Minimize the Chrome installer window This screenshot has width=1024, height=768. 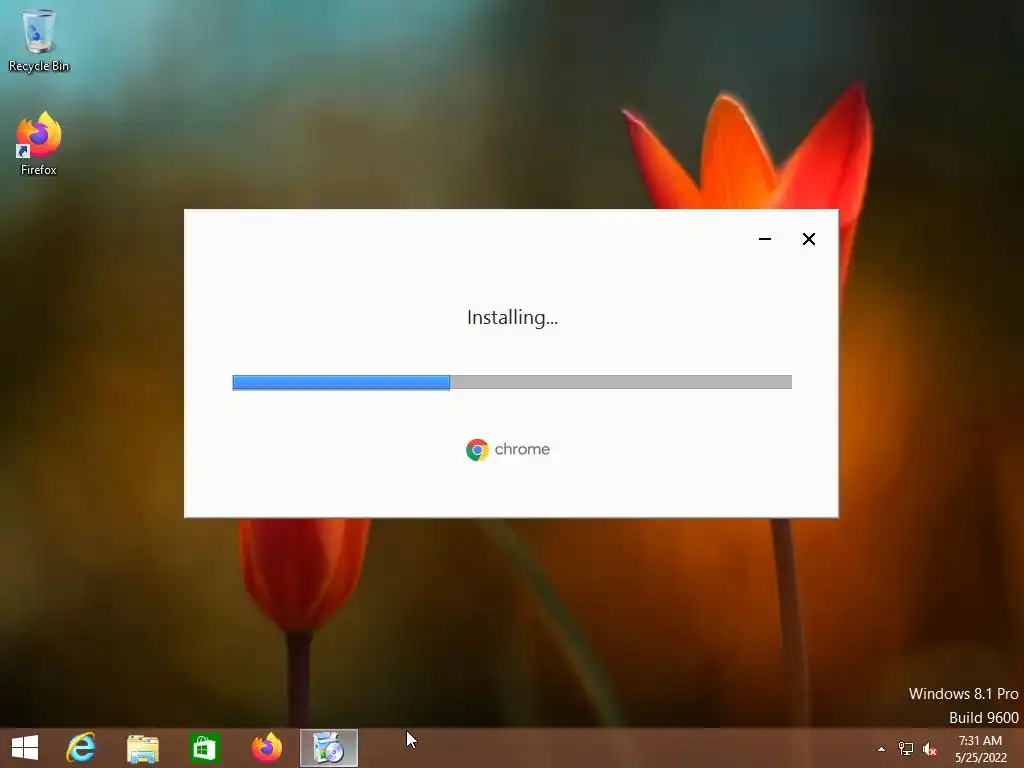tap(765, 239)
